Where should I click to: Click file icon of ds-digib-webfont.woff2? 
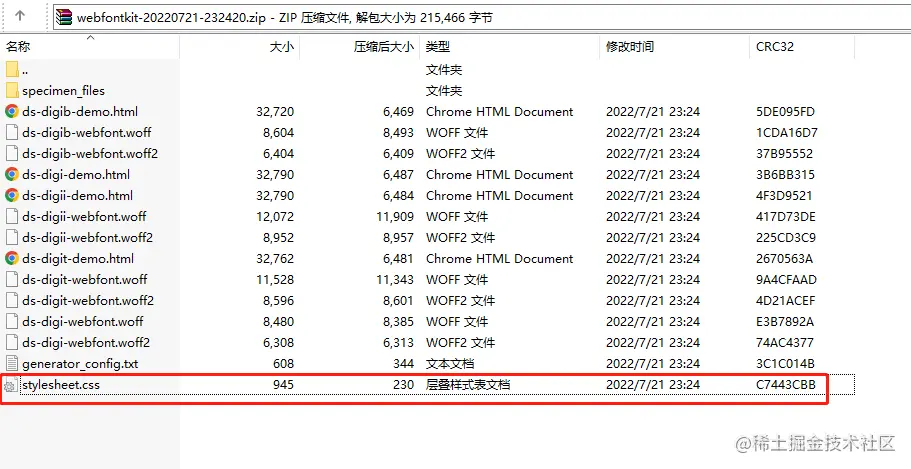pos(12,153)
